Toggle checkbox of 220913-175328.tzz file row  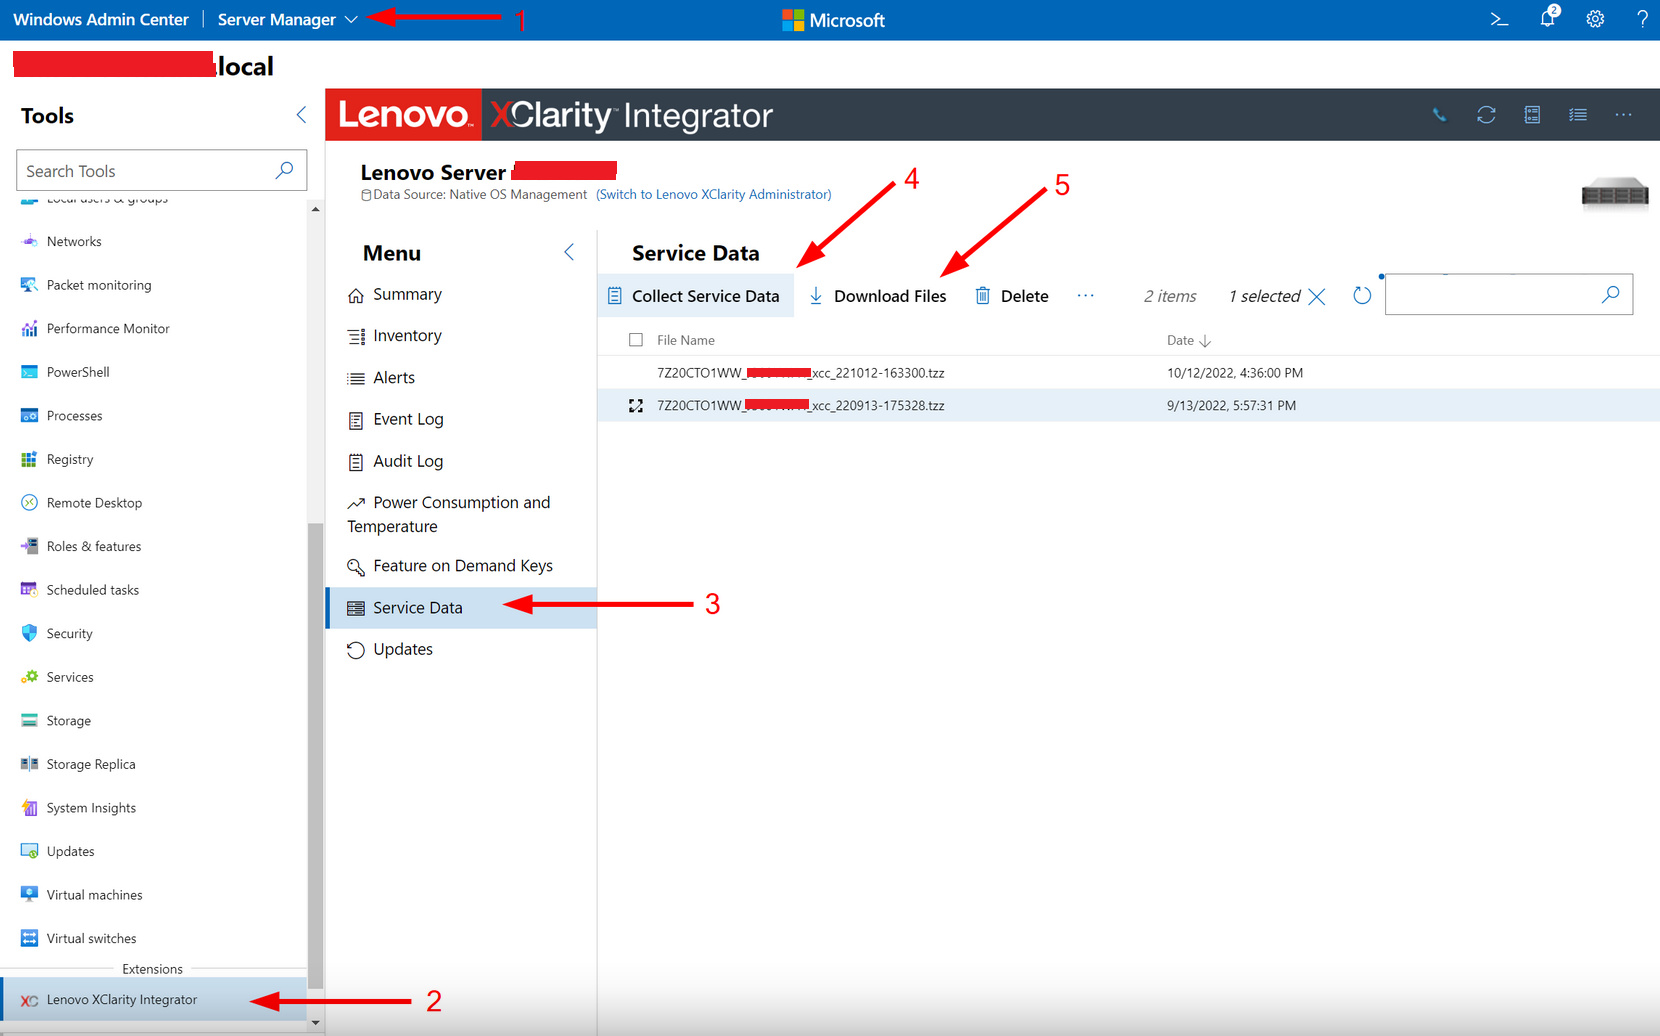coord(636,405)
